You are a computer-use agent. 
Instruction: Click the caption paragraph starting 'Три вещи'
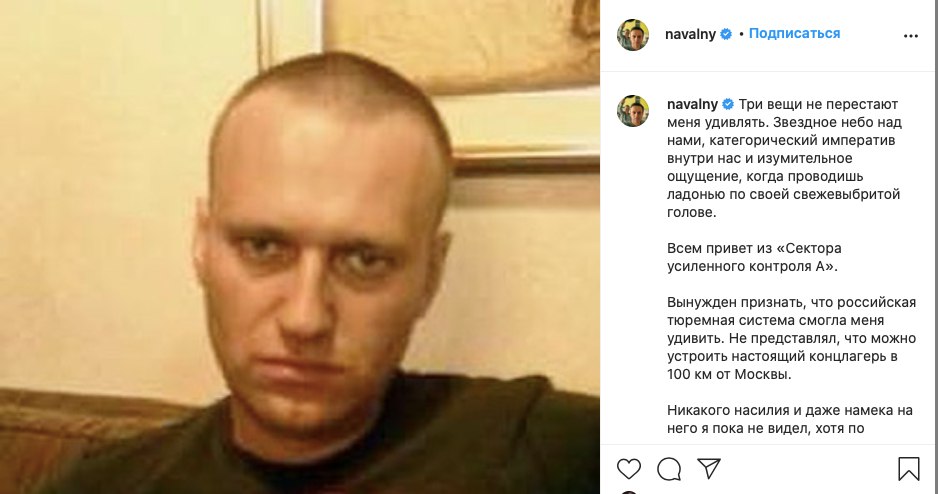[784, 158]
